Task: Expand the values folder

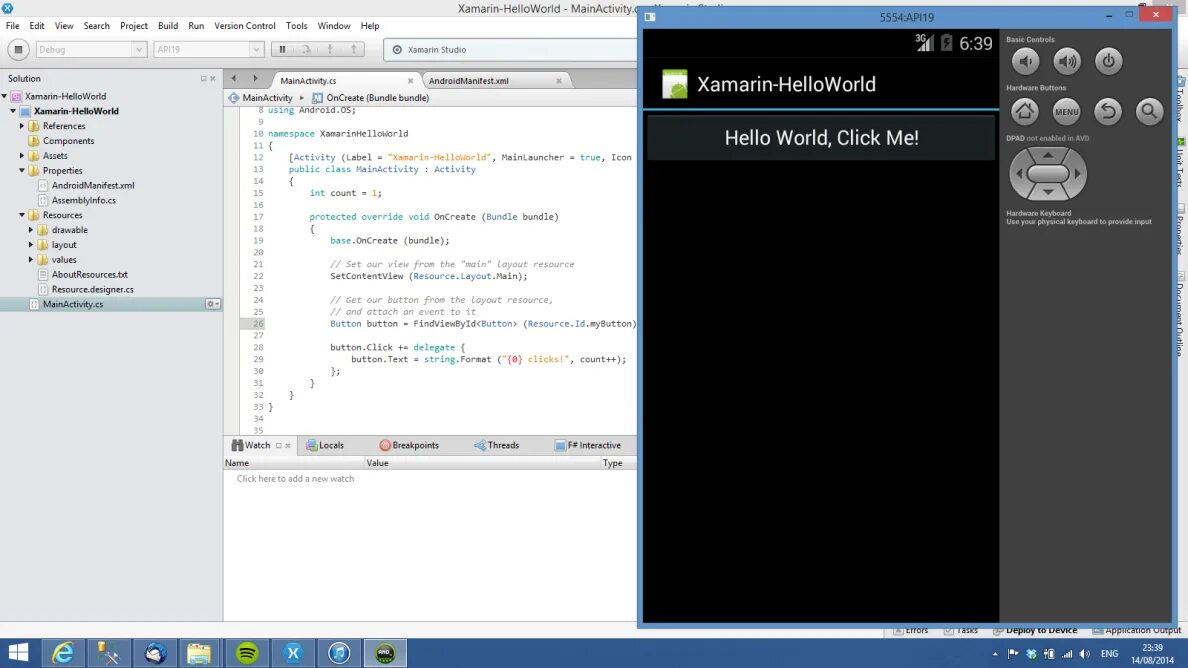Action: pos(31,259)
